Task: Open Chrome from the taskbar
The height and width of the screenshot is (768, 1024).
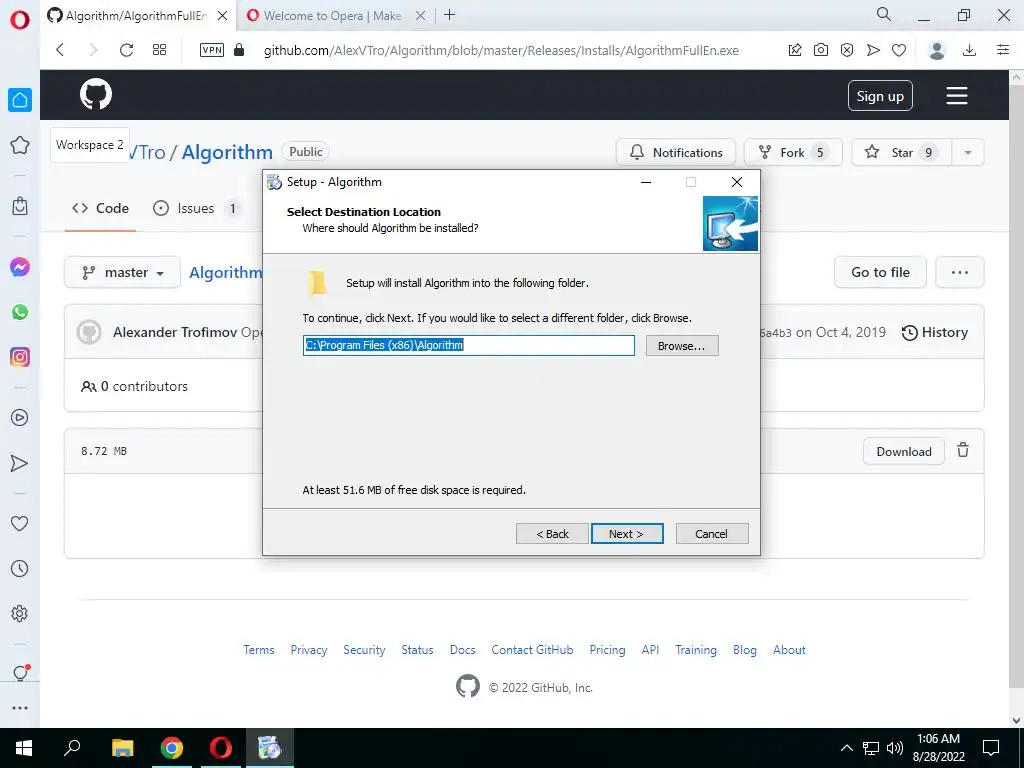Action: pyautogui.click(x=172, y=748)
